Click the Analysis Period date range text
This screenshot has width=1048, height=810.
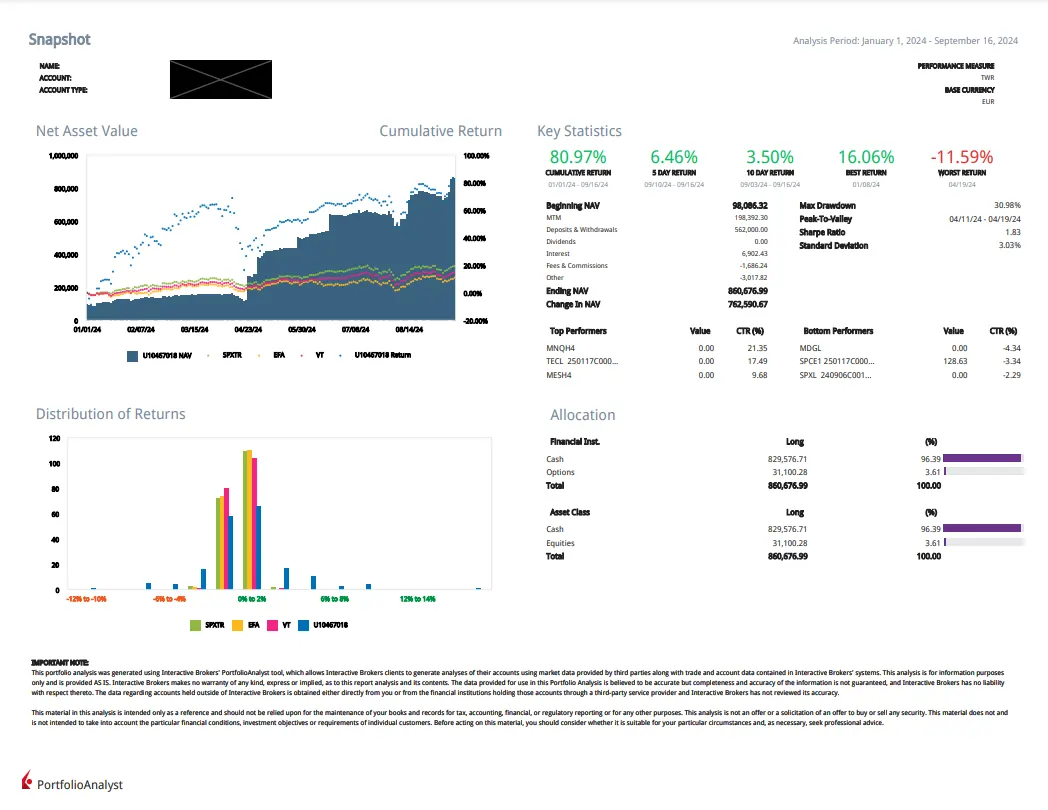[905, 41]
